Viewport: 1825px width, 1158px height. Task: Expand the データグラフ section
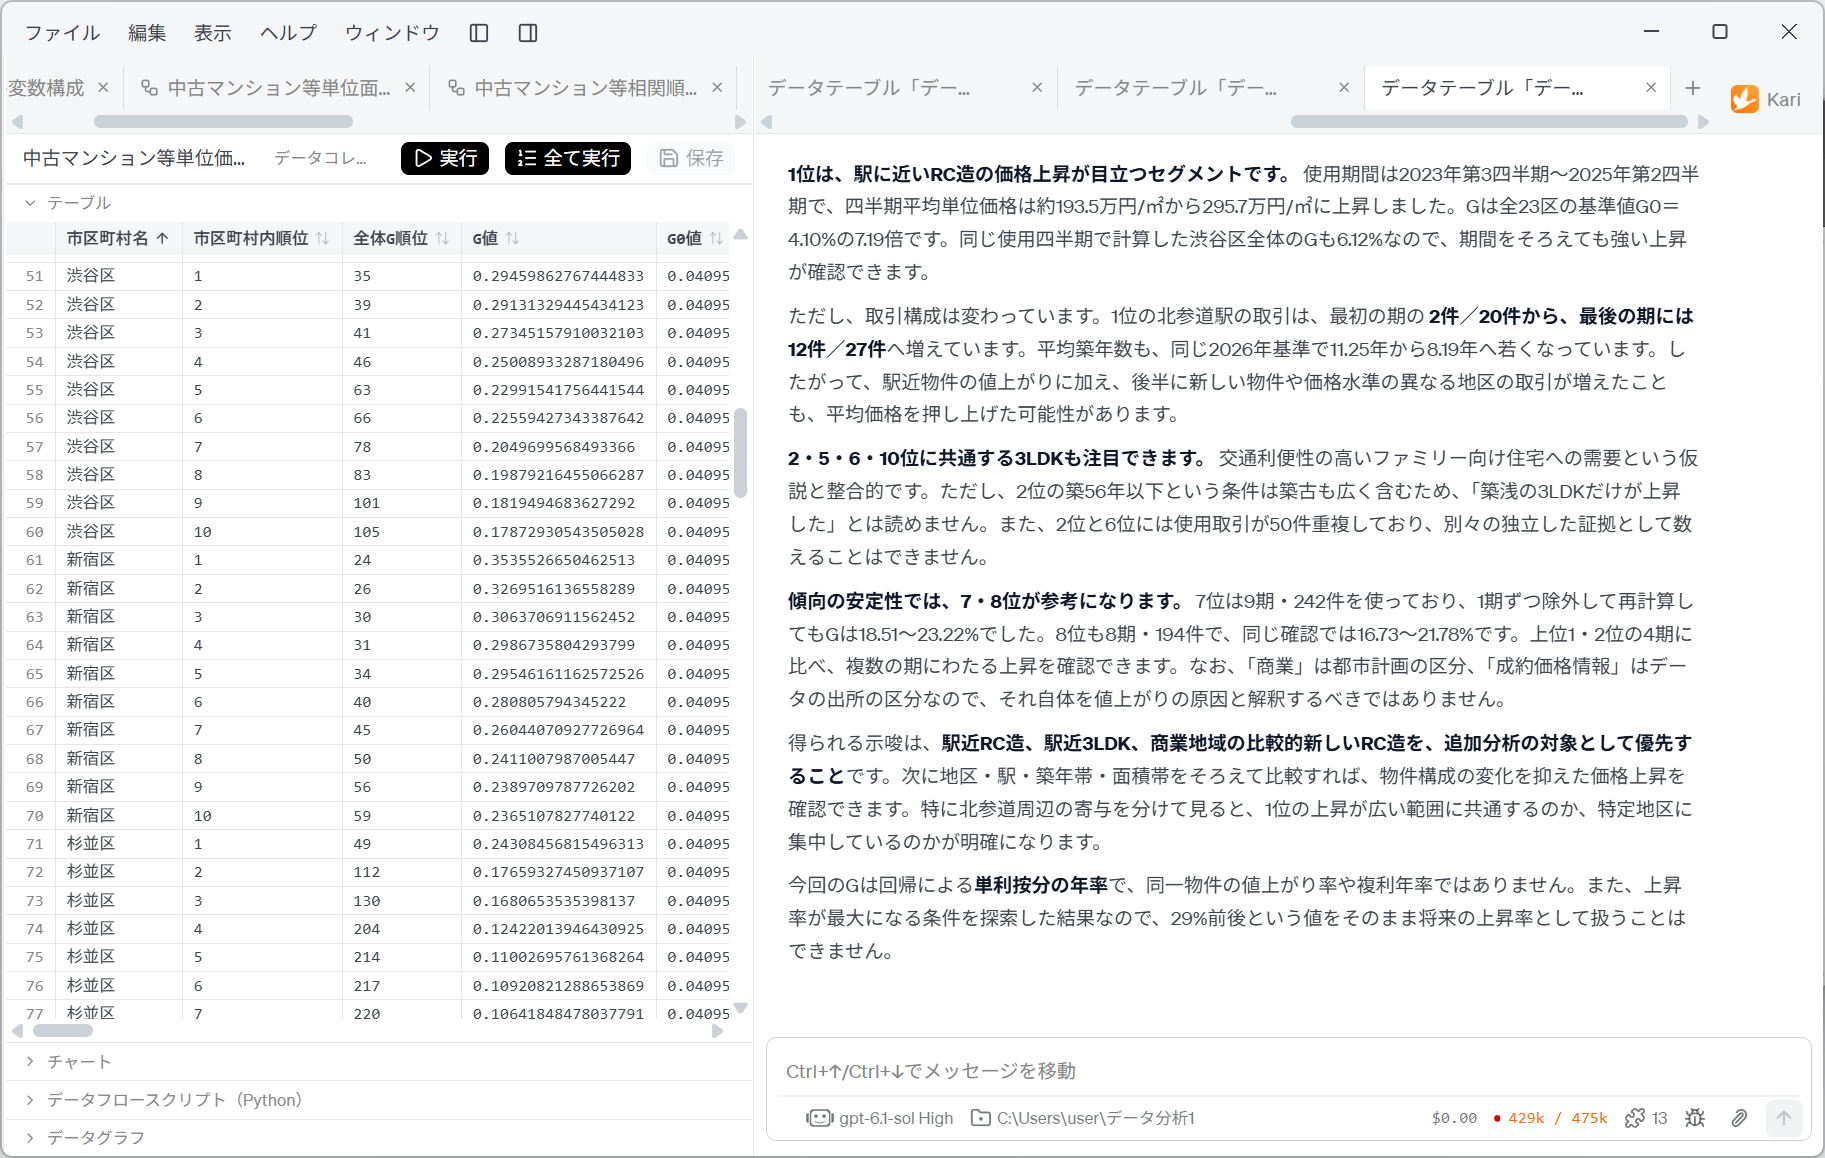coord(84,1138)
